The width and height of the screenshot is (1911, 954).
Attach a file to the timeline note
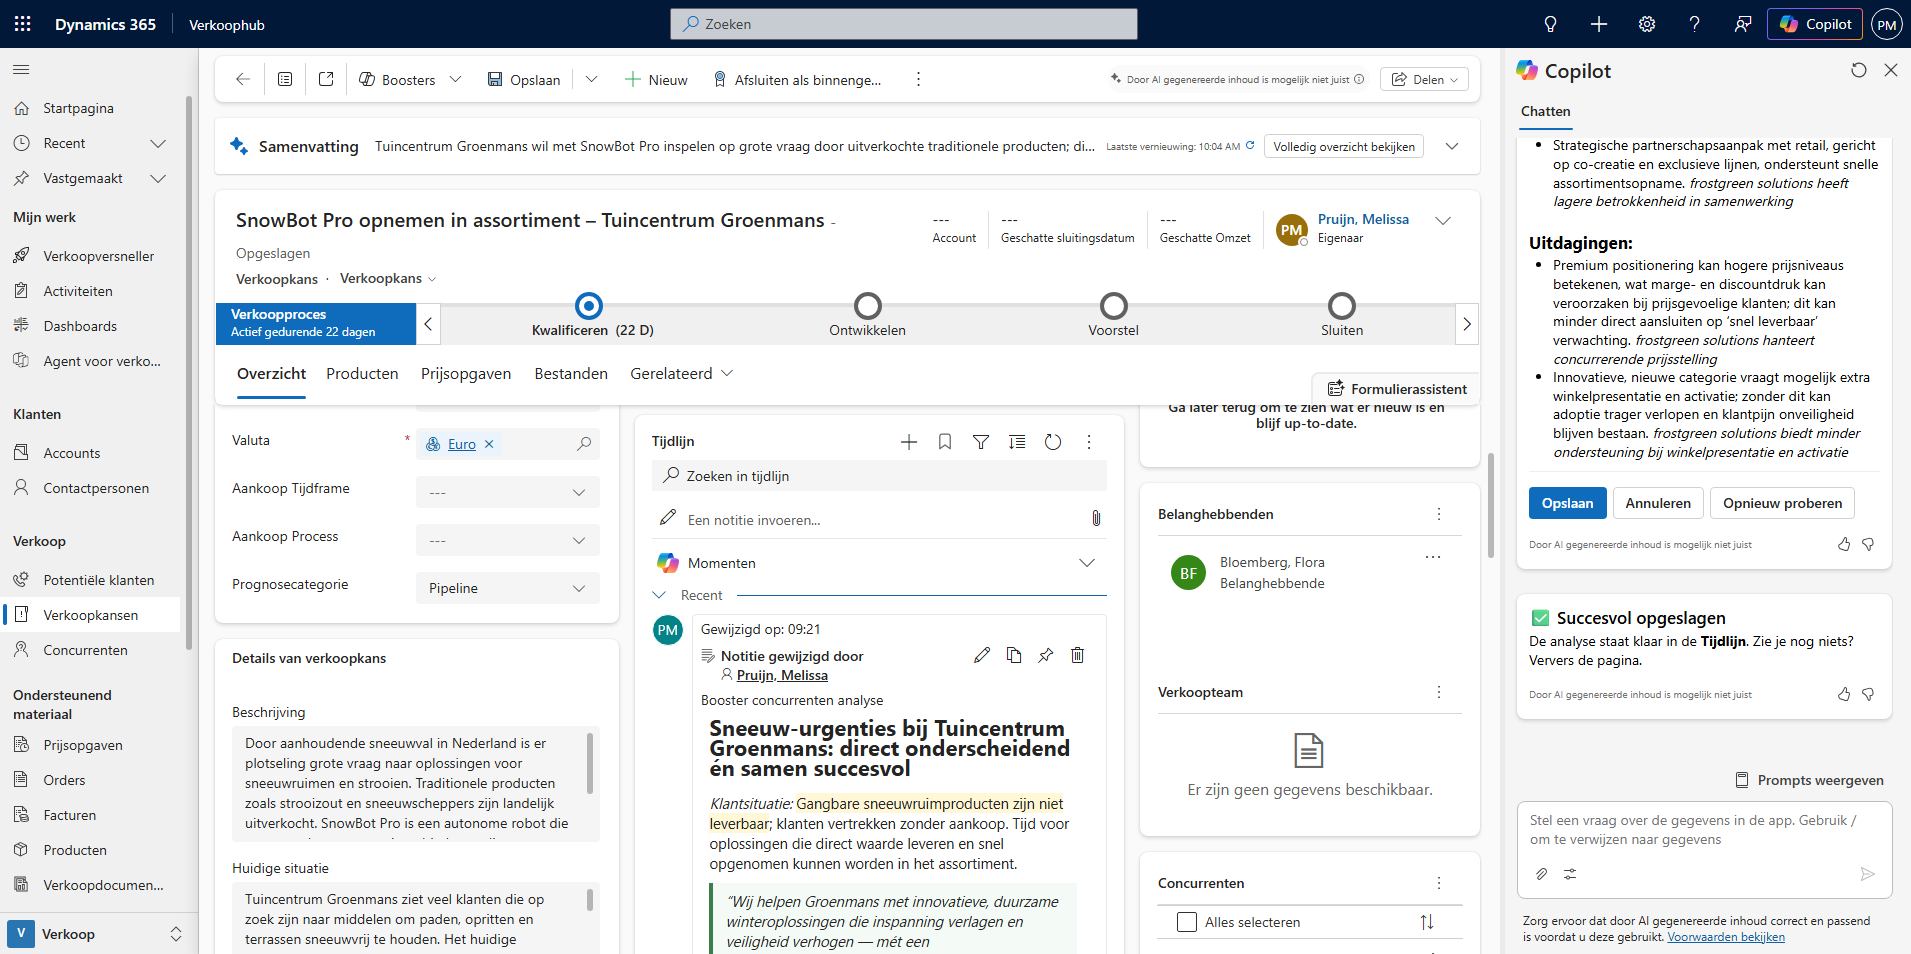tap(1096, 518)
